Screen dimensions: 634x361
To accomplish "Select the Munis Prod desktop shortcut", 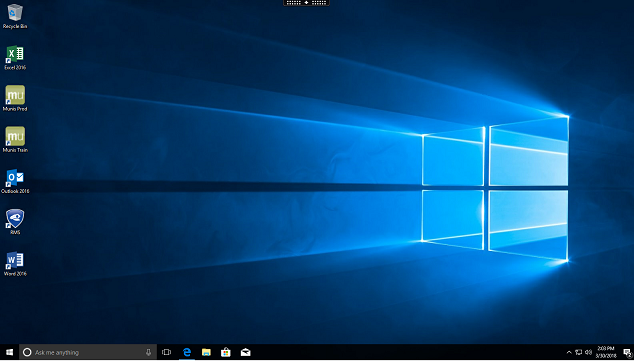I will pyautogui.click(x=15, y=98).
